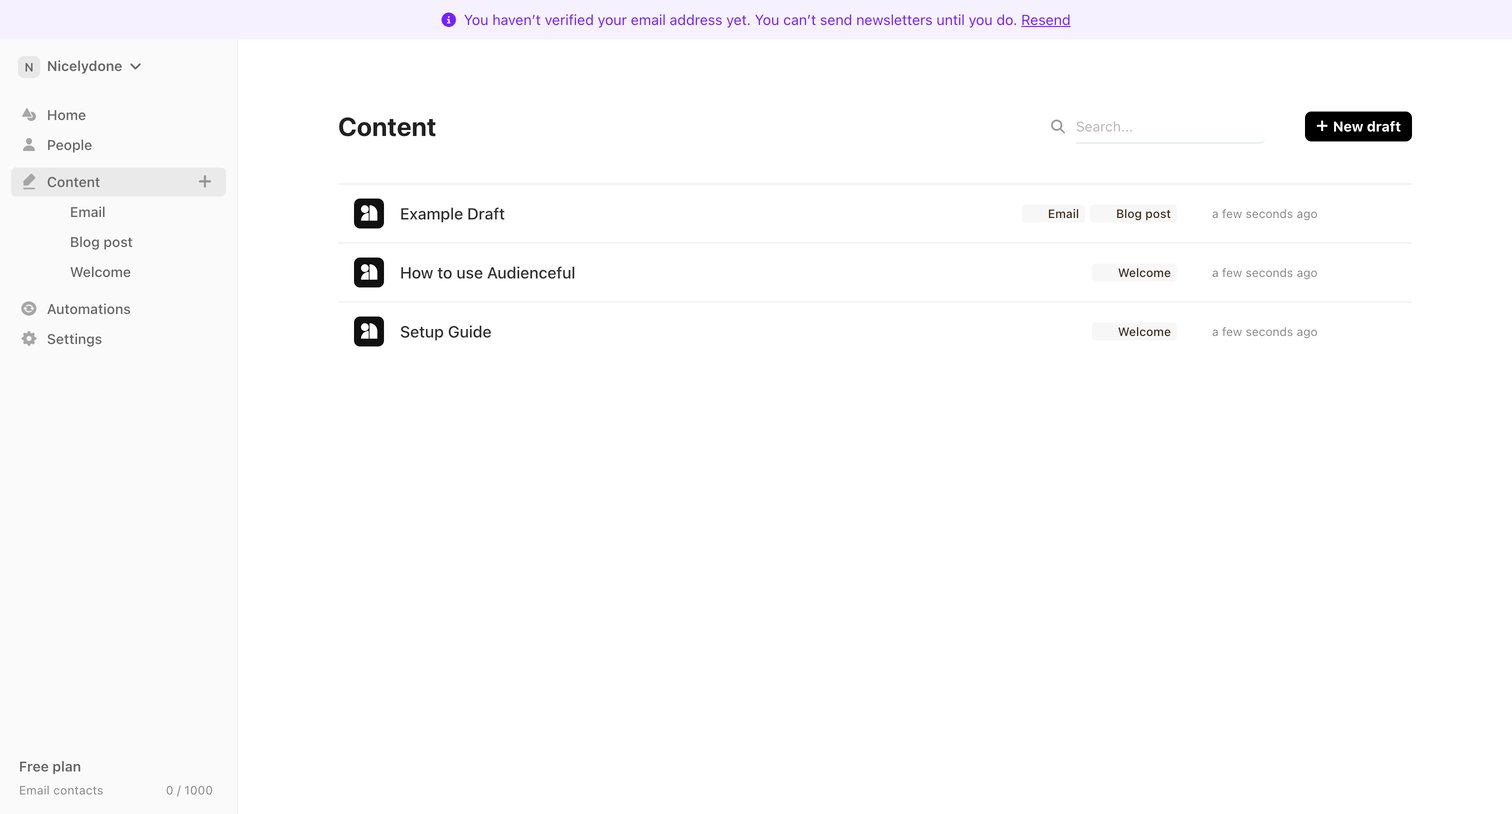Click the New draft button
Screen dimensions: 1512x814
click(1358, 126)
